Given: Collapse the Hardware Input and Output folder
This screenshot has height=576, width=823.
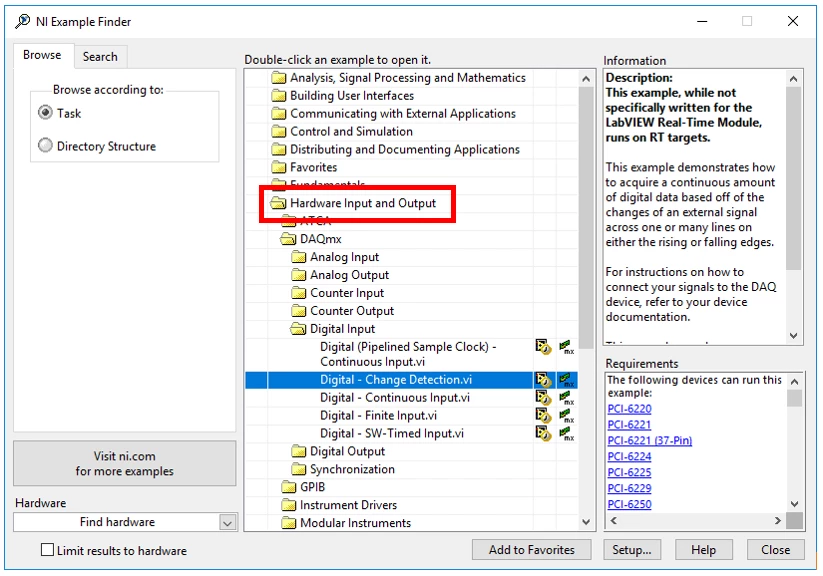Looking at the screenshot, I should point(279,203).
